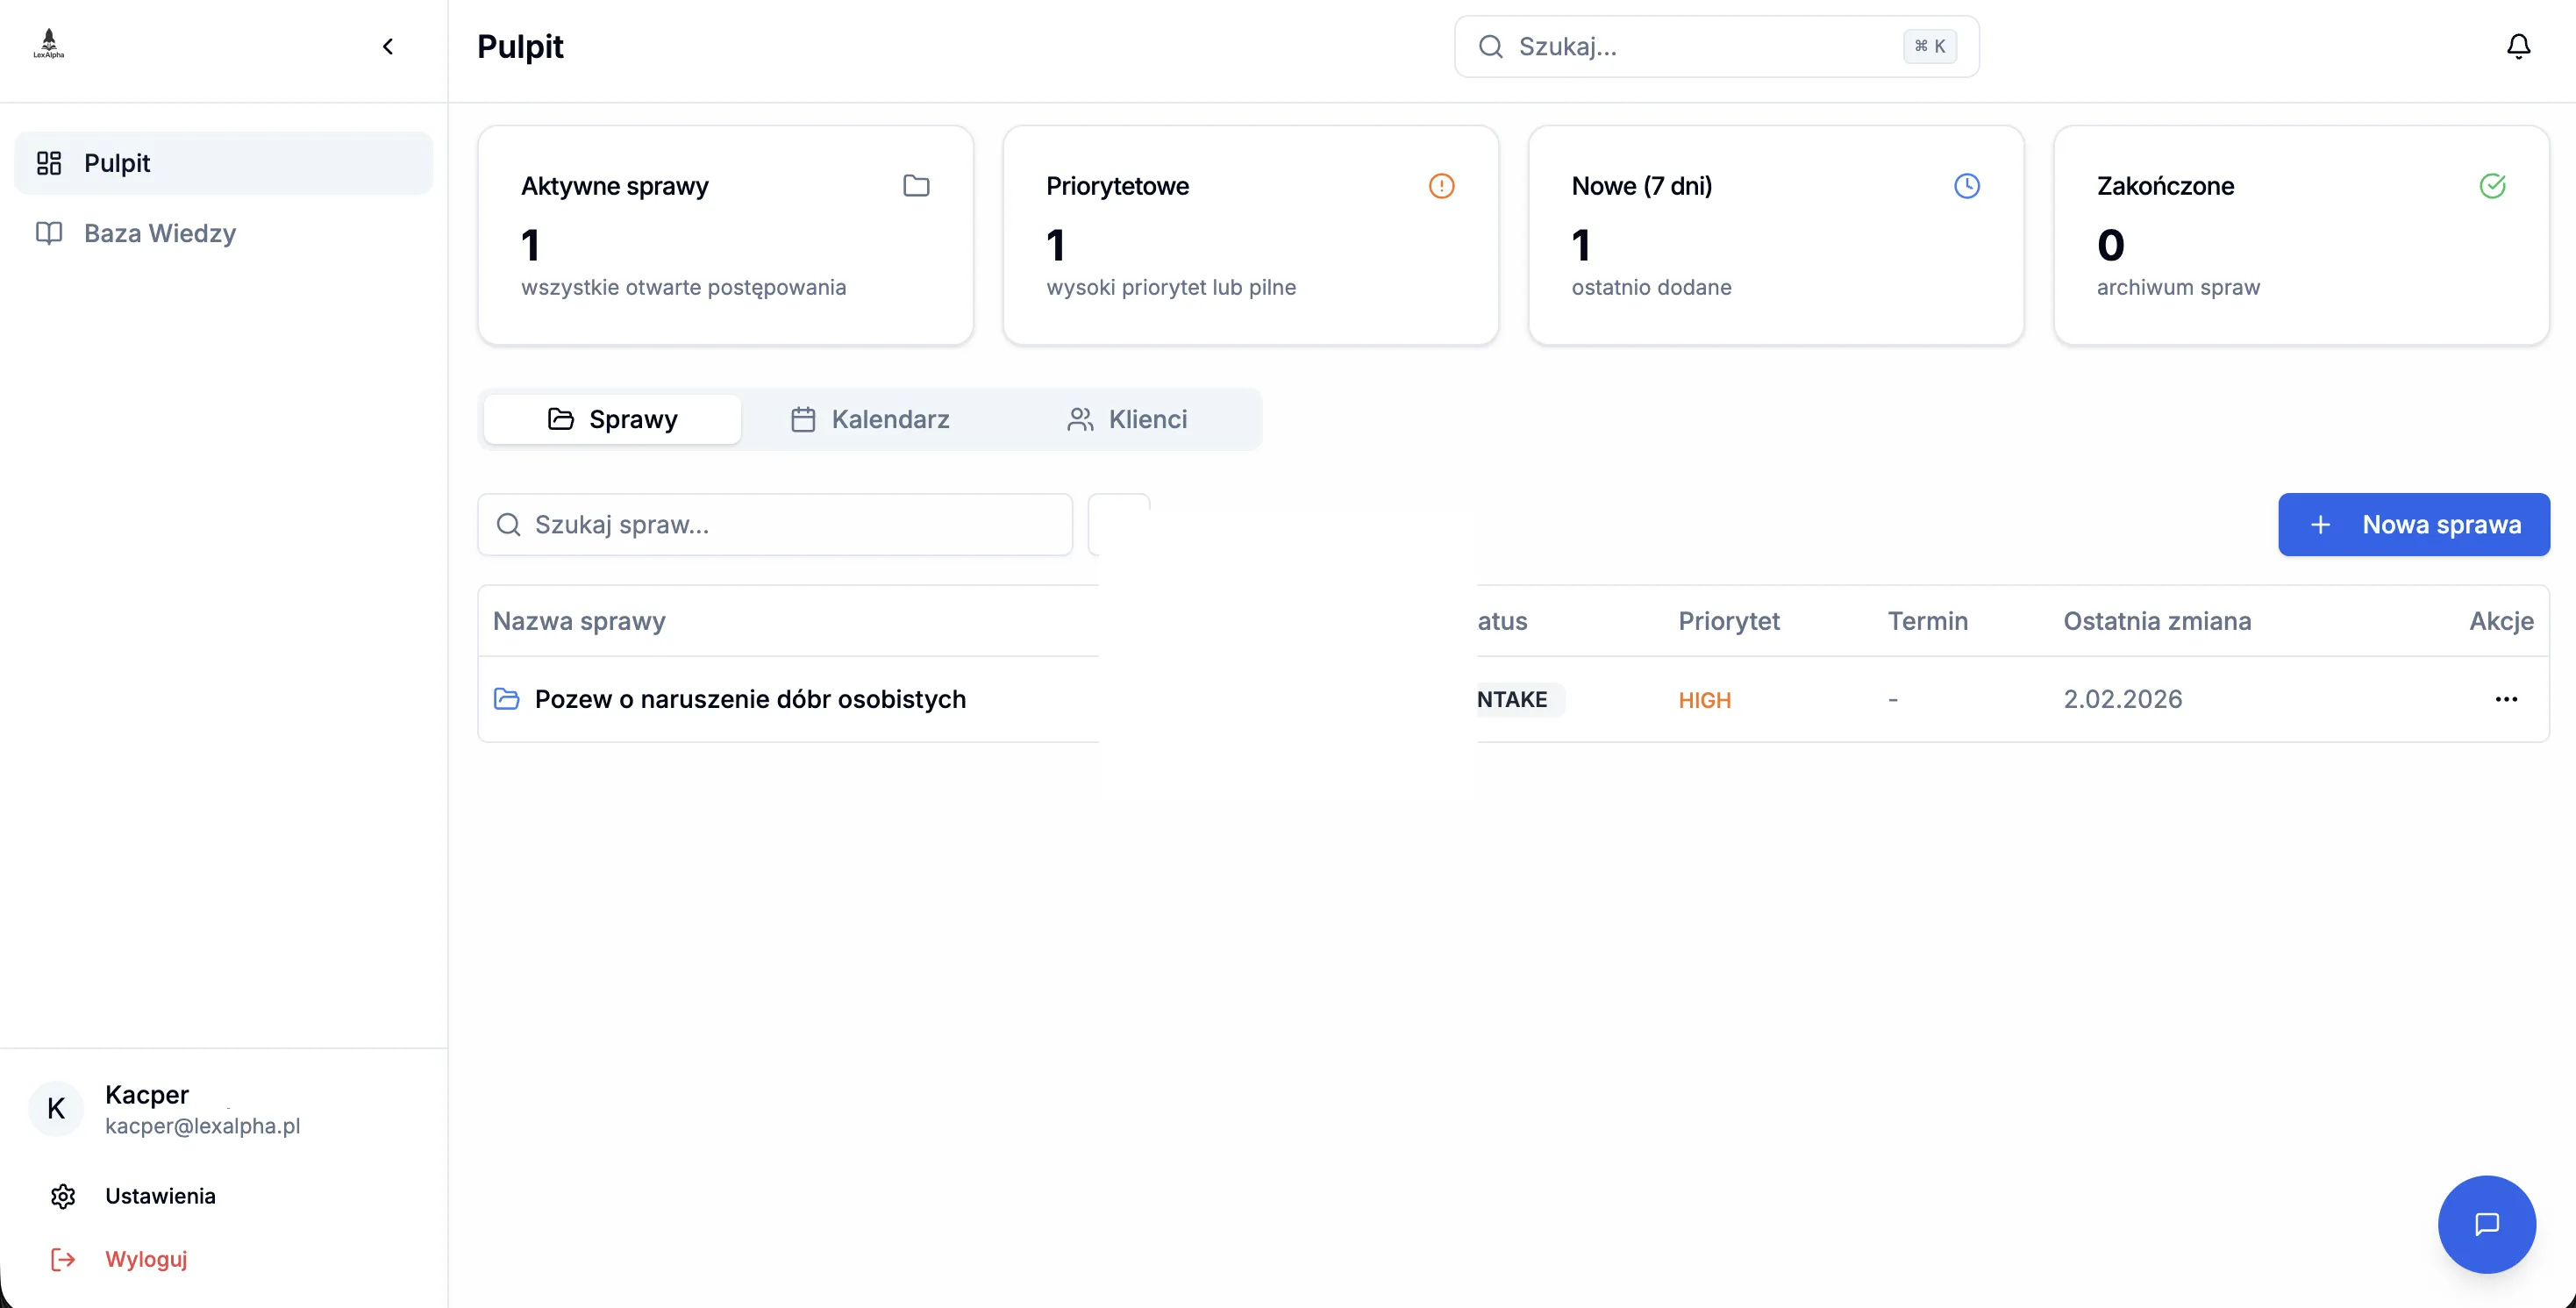Open notifications bell icon
Screen dimensions: 2576x1308
(x=2517, y=46)
